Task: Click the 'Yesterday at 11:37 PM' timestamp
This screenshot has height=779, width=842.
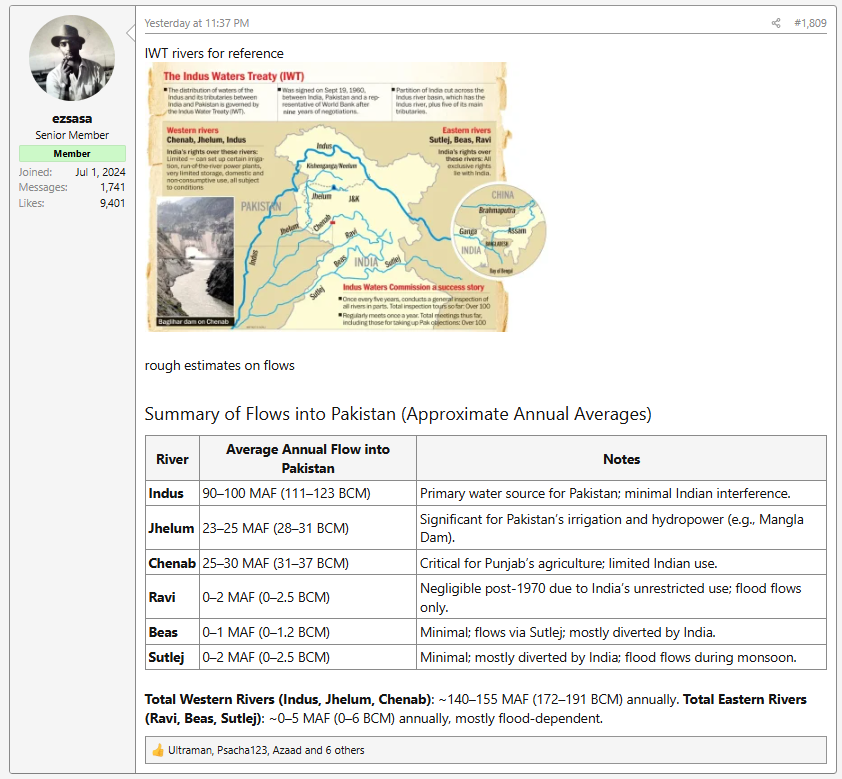Action: 197,23
